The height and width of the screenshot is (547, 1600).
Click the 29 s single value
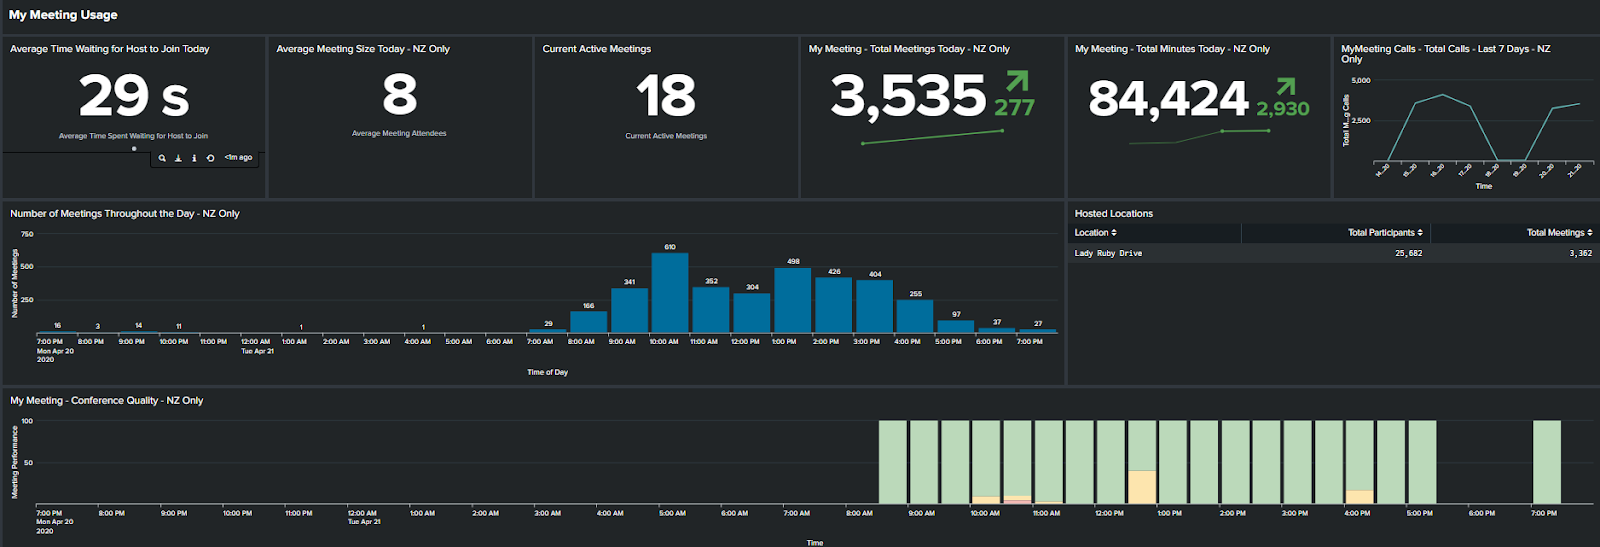134,96
